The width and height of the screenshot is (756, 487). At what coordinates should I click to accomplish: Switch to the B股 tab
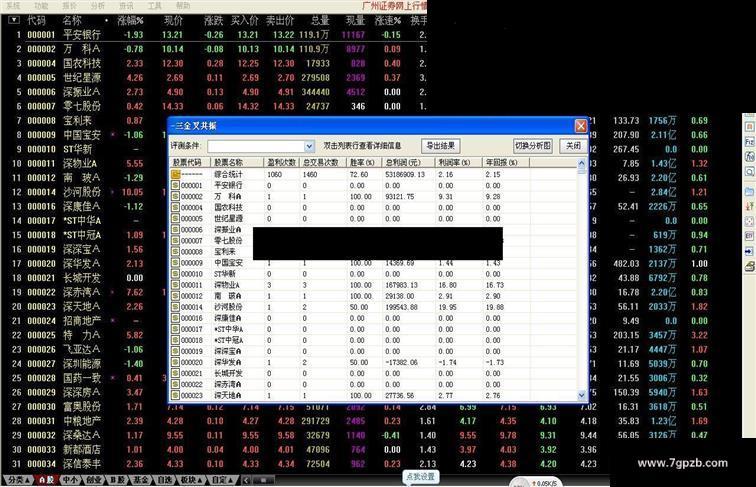[x=117, y=480]
